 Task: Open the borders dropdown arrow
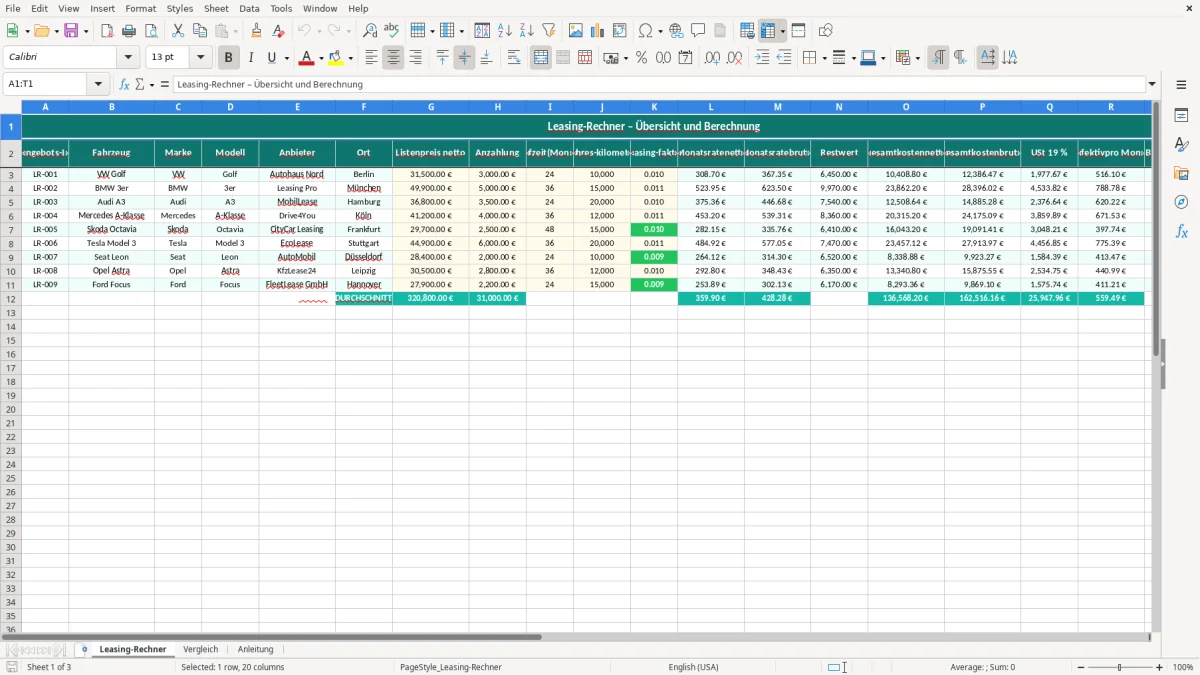[x=823, y=58]
